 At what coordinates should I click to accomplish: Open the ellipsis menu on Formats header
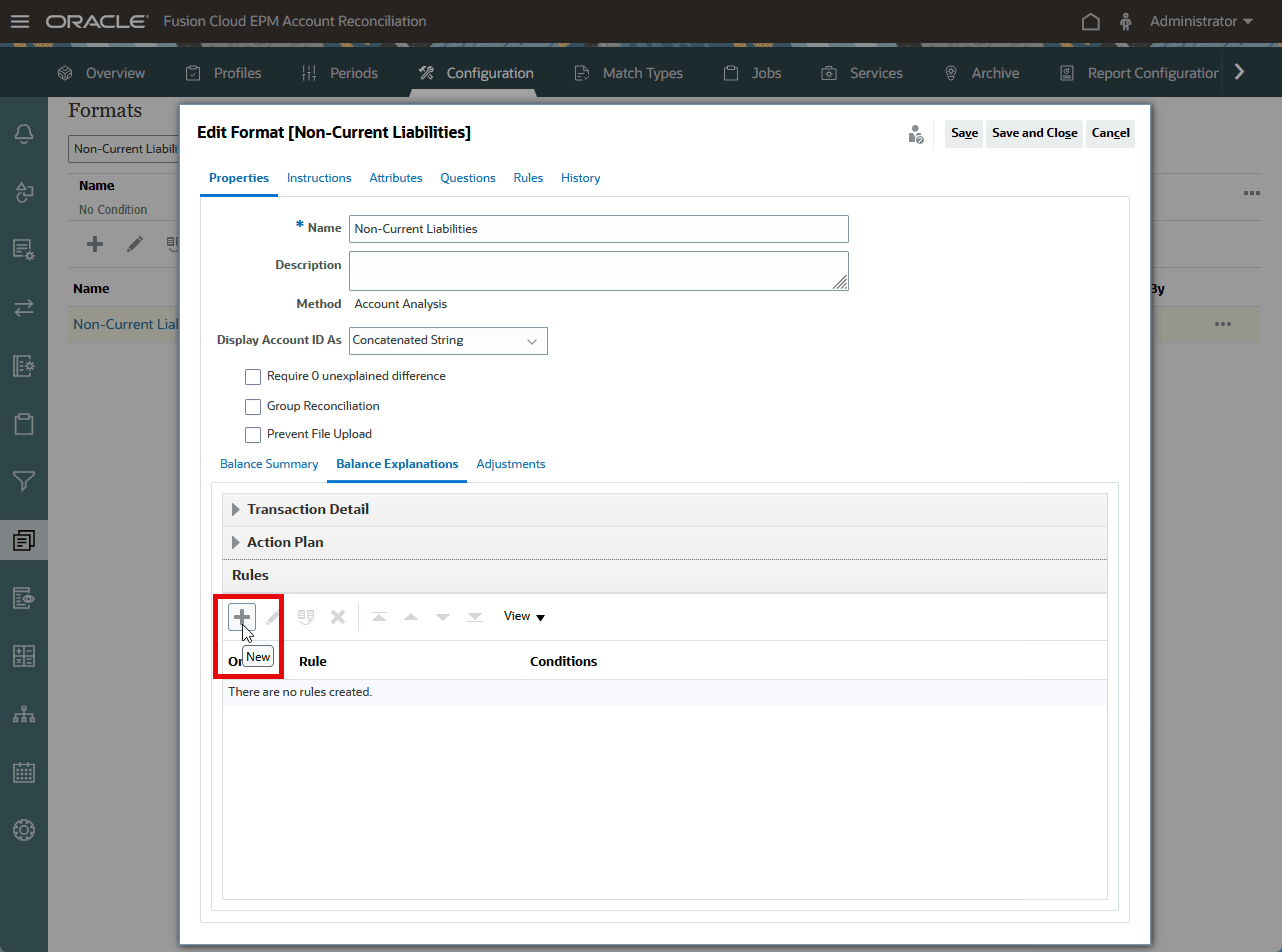tap(1251, 193)
